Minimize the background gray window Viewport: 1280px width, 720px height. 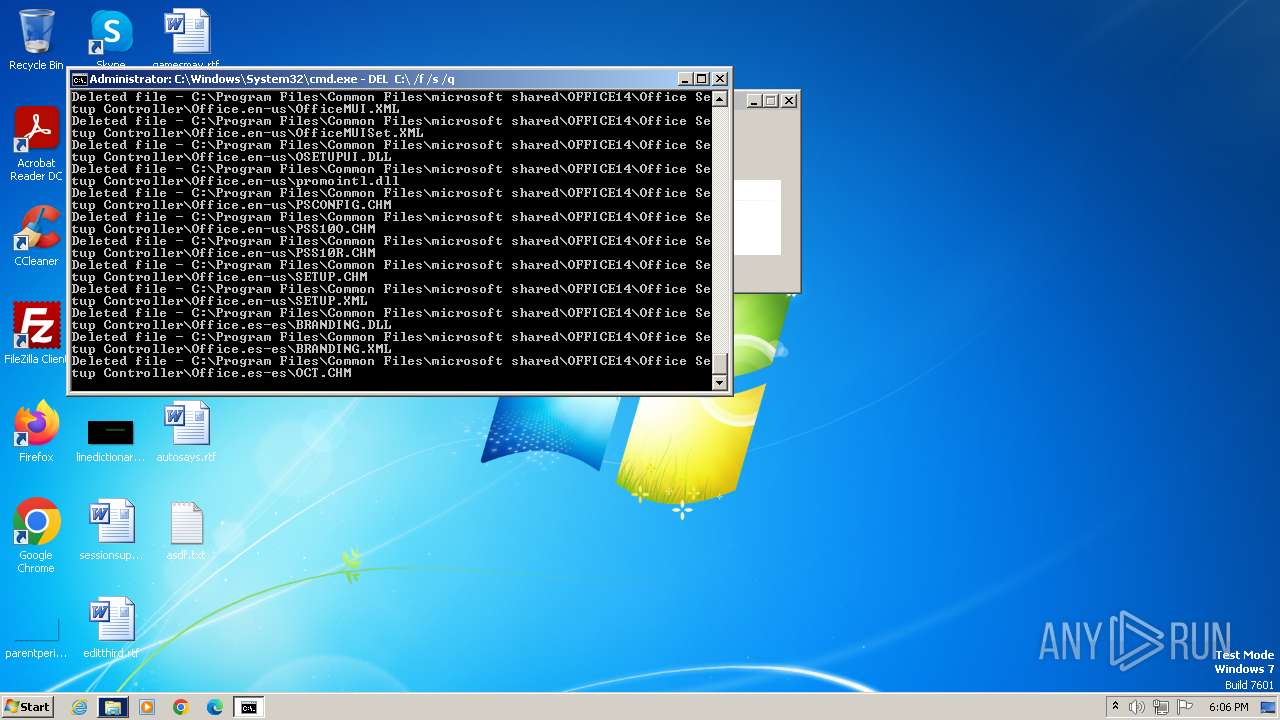pyautogui.click(x=755, y=100)
